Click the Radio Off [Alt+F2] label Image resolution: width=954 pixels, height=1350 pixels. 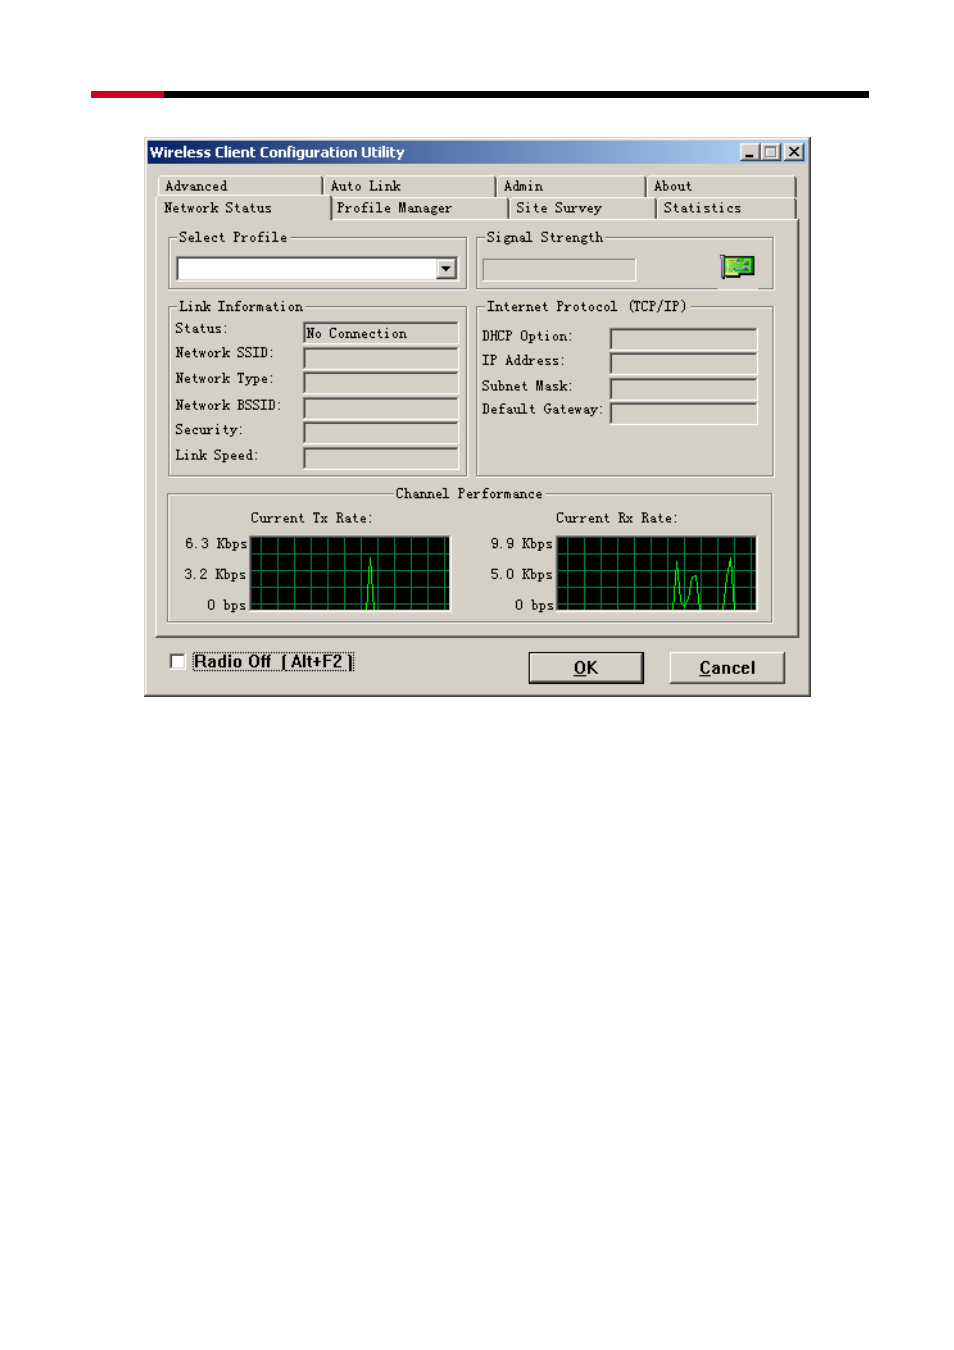click(x=273, y=662)
